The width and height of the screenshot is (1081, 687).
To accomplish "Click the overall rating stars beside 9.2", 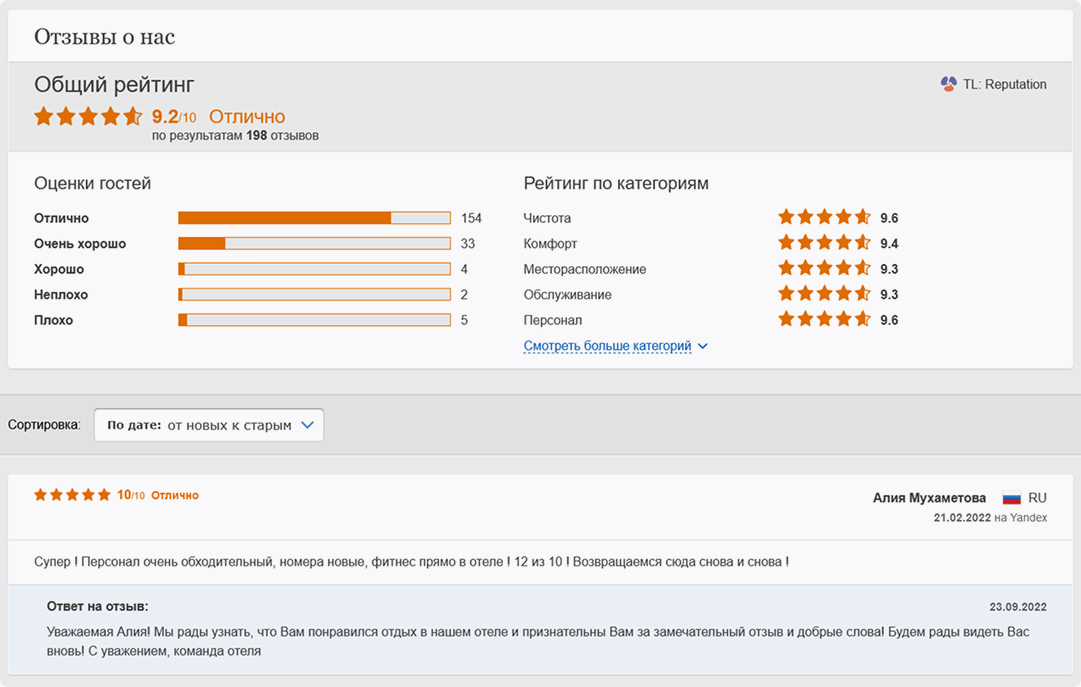I will tap(88, 117).
